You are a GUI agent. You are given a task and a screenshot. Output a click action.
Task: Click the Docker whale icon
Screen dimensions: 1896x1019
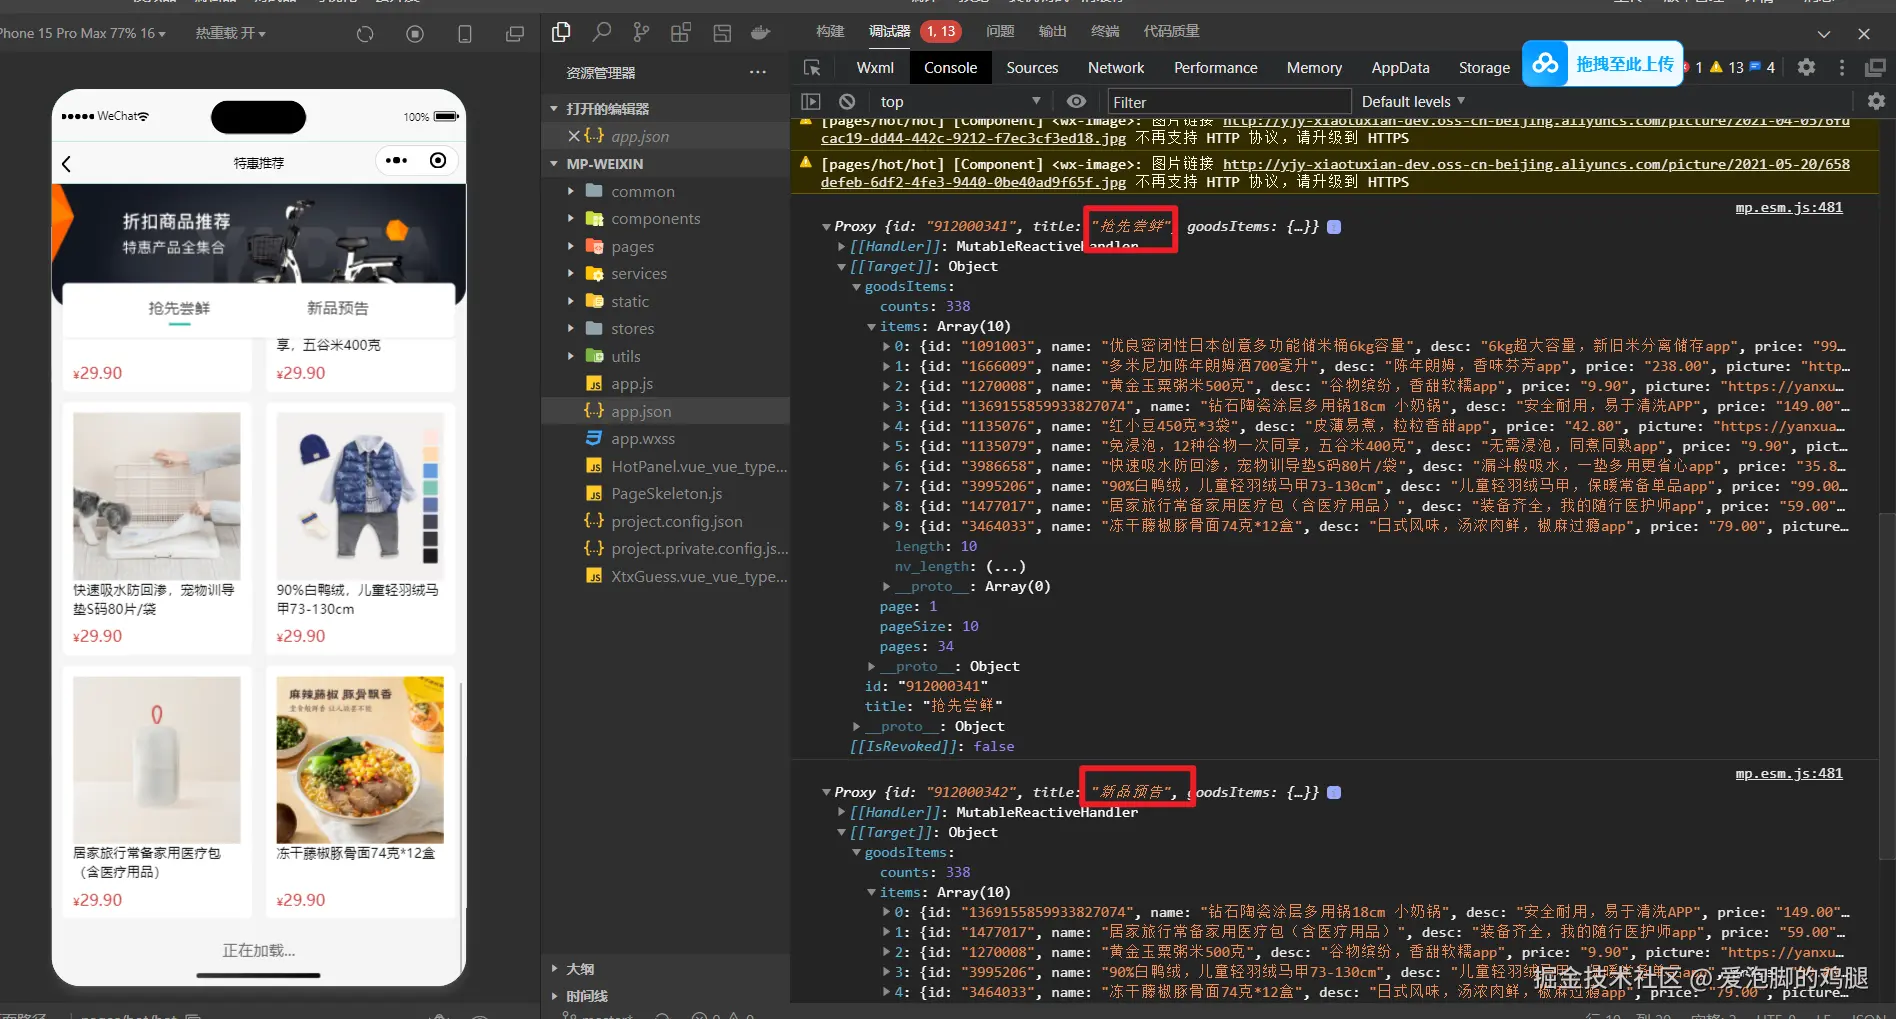[761, 32]
